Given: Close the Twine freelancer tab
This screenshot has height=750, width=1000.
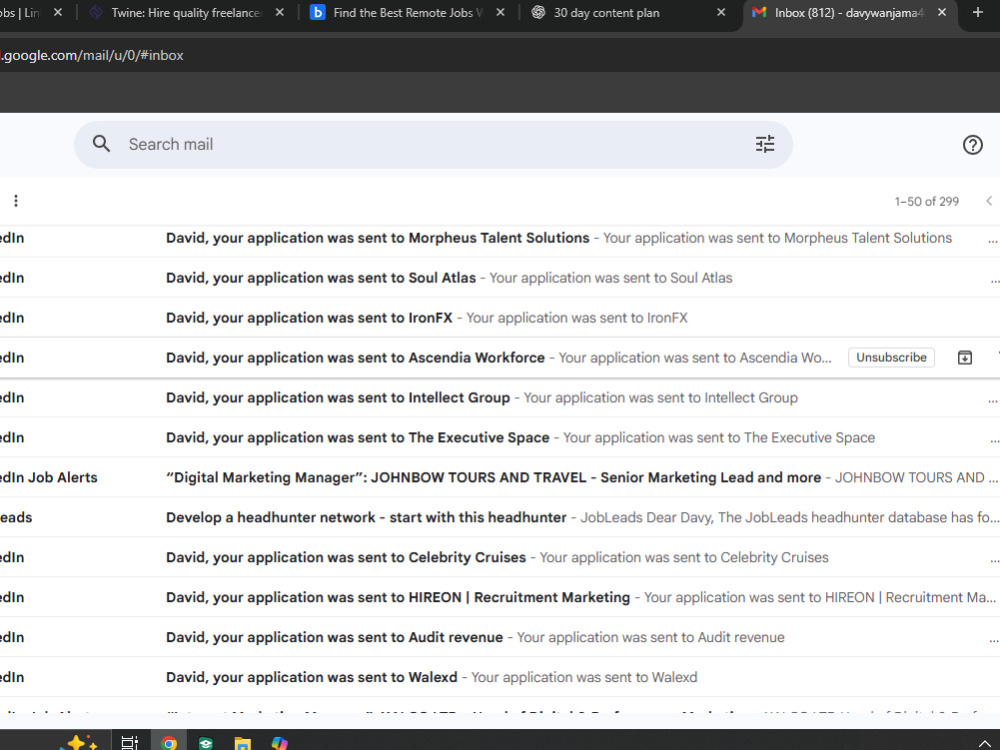Looking at the screenshot, I should (279, 12).
